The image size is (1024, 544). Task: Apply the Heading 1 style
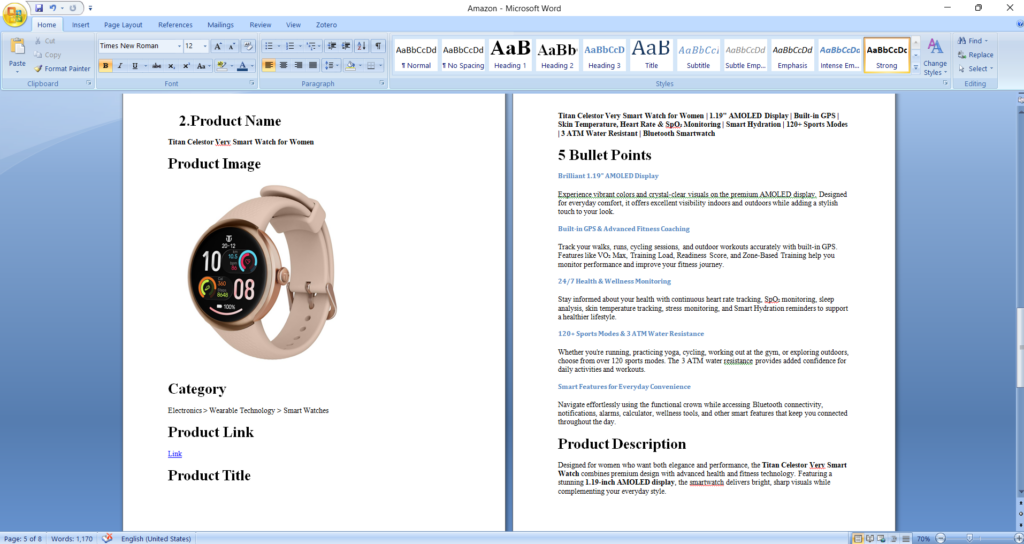(x=511, y=55)
